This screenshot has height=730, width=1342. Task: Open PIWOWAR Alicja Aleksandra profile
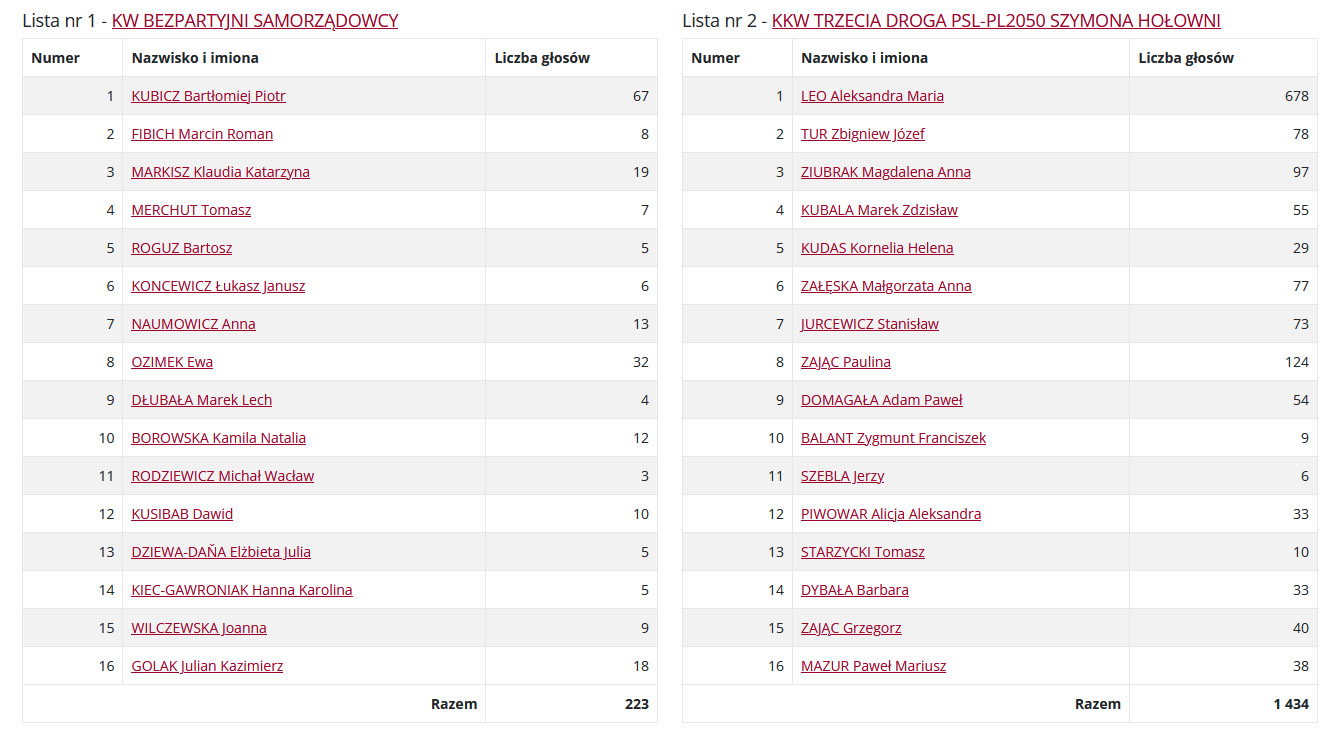[890, 514]
